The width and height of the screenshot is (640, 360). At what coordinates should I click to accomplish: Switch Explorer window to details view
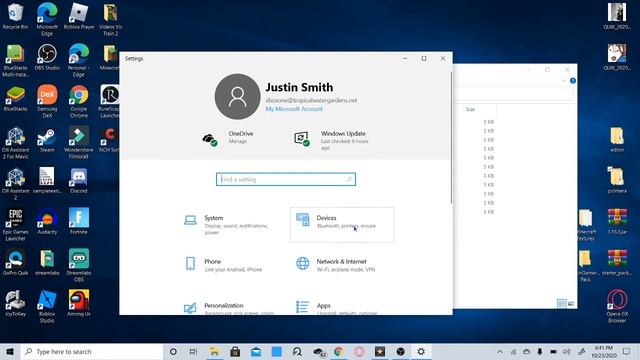[562, 303]
